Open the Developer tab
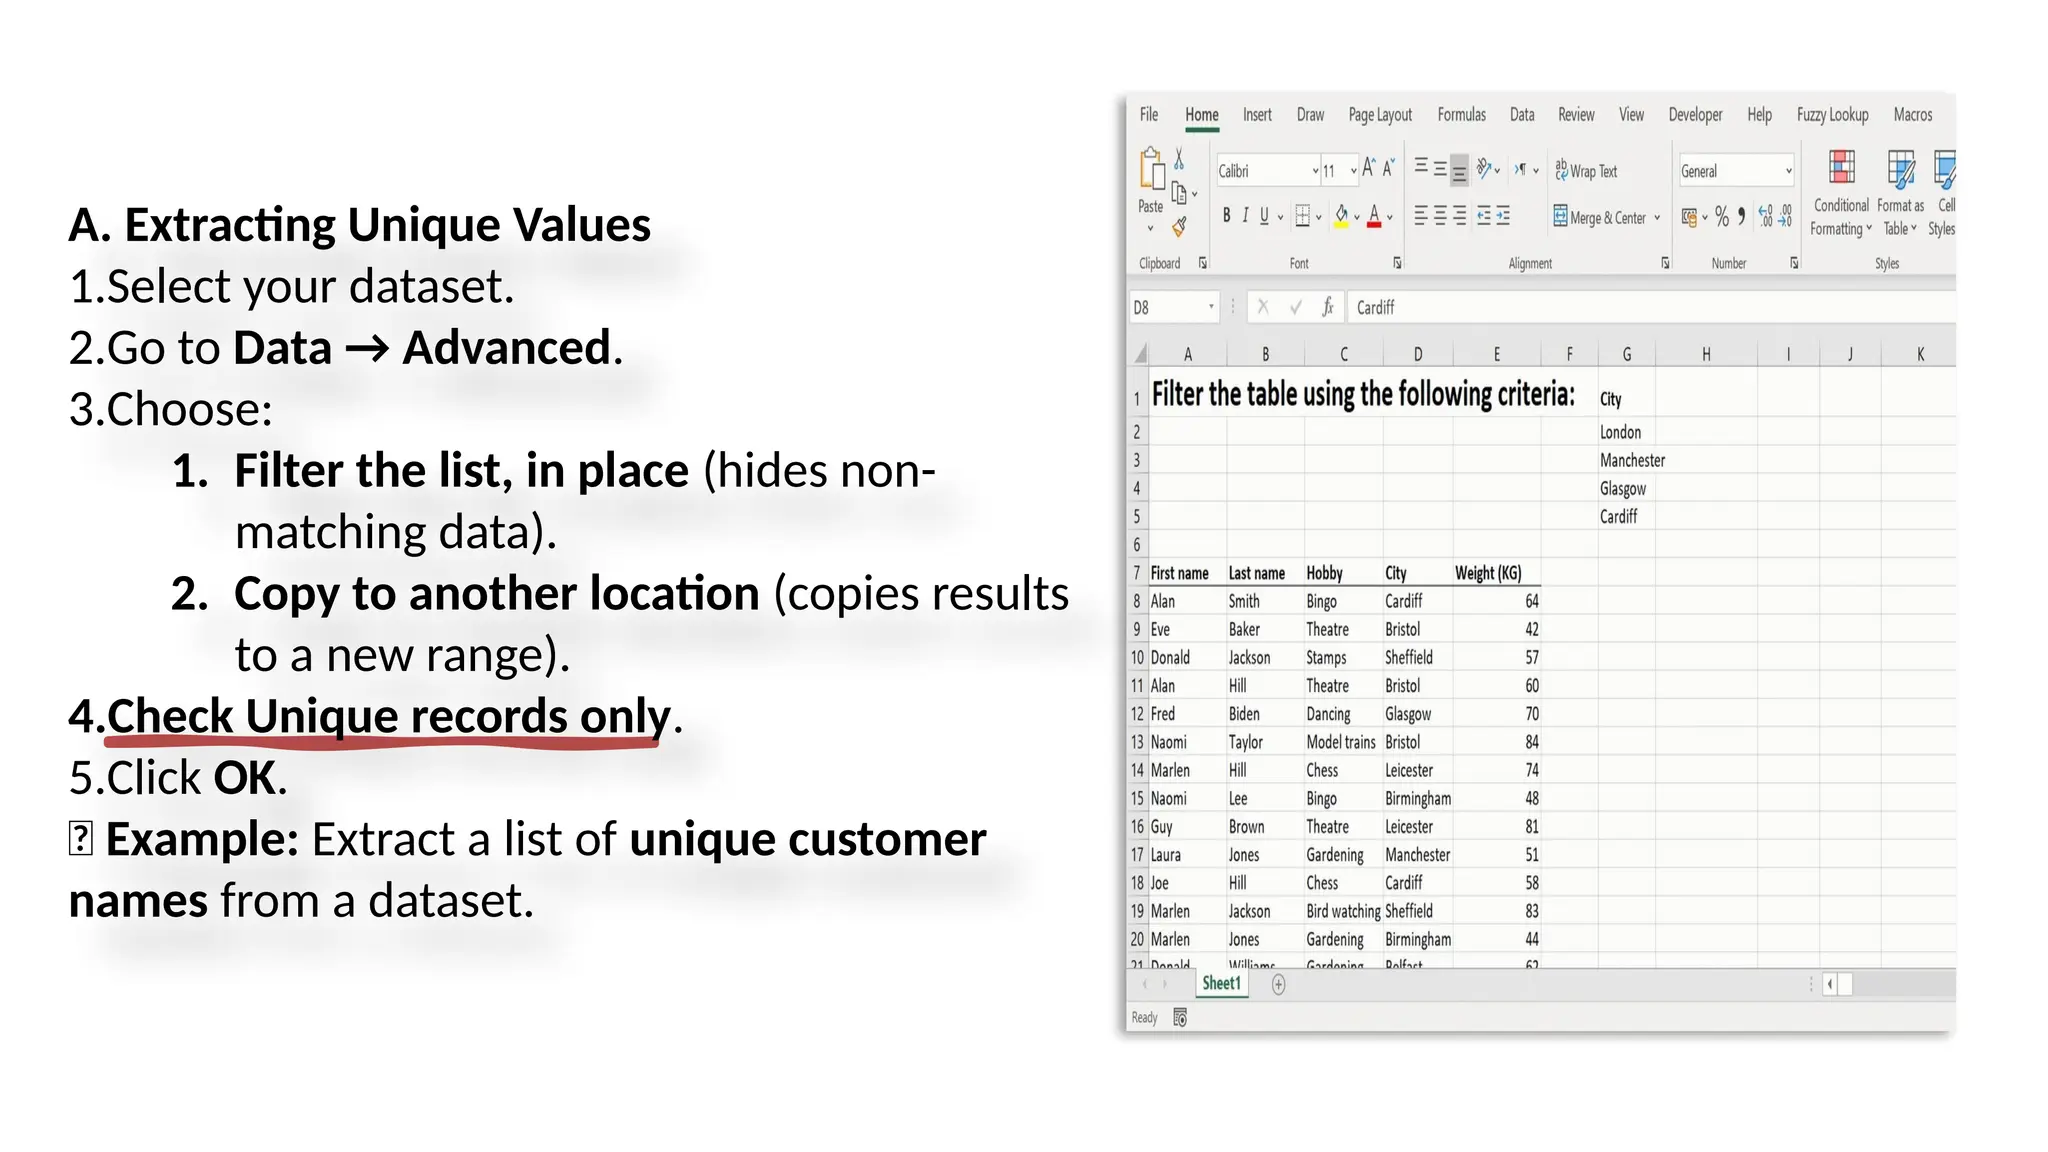Image resolution: width=2048 pixels, height=1152 pixels. tap(1695, 115)
